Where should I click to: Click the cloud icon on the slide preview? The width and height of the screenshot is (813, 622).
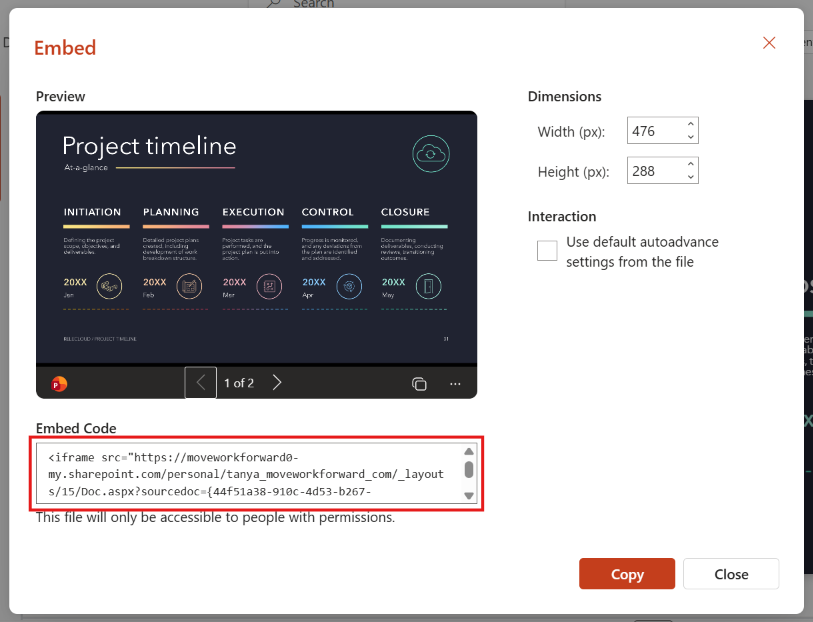(431, 153)
